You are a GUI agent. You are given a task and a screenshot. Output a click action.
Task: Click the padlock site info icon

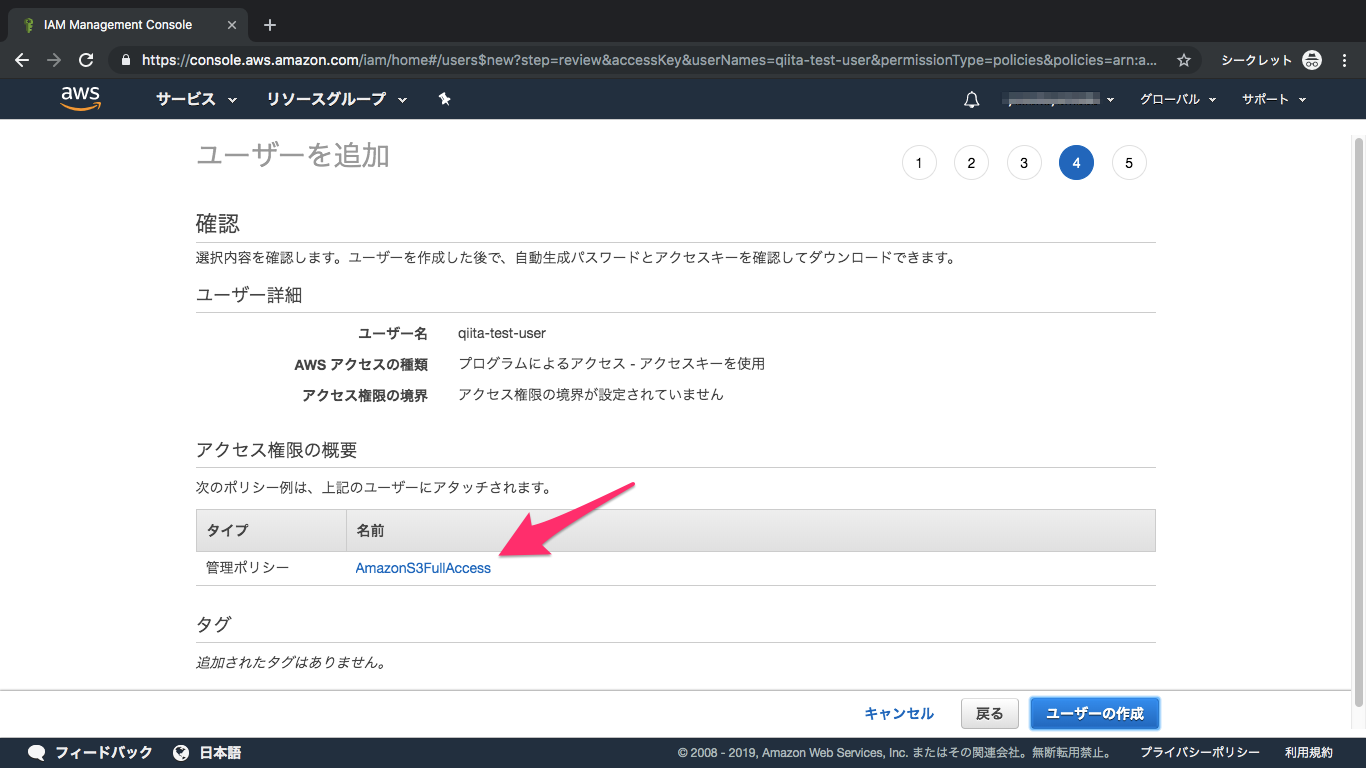[126, 60]
